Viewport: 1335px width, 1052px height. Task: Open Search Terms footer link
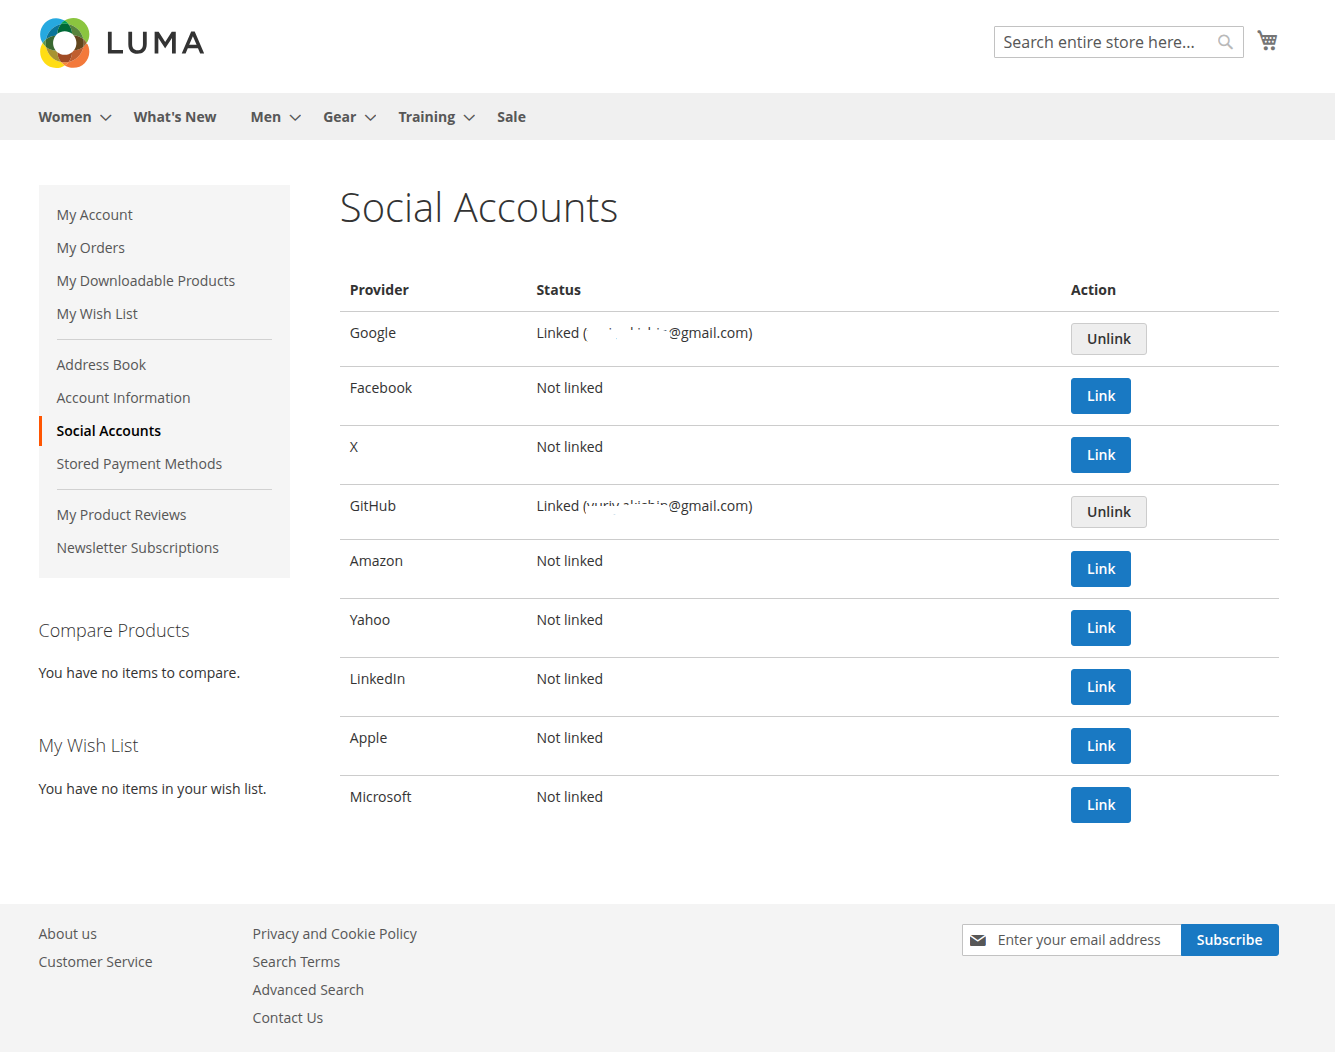coord(296,962)
